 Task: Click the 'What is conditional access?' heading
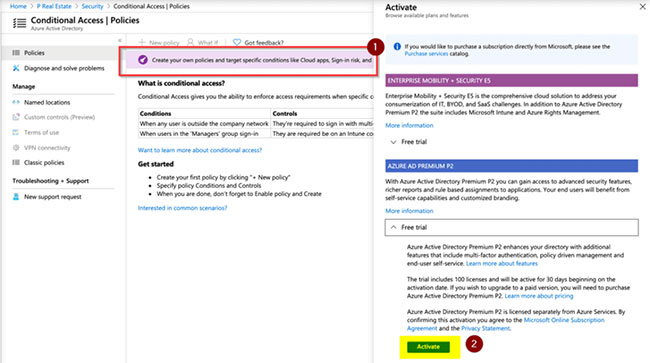click(181, 83)
